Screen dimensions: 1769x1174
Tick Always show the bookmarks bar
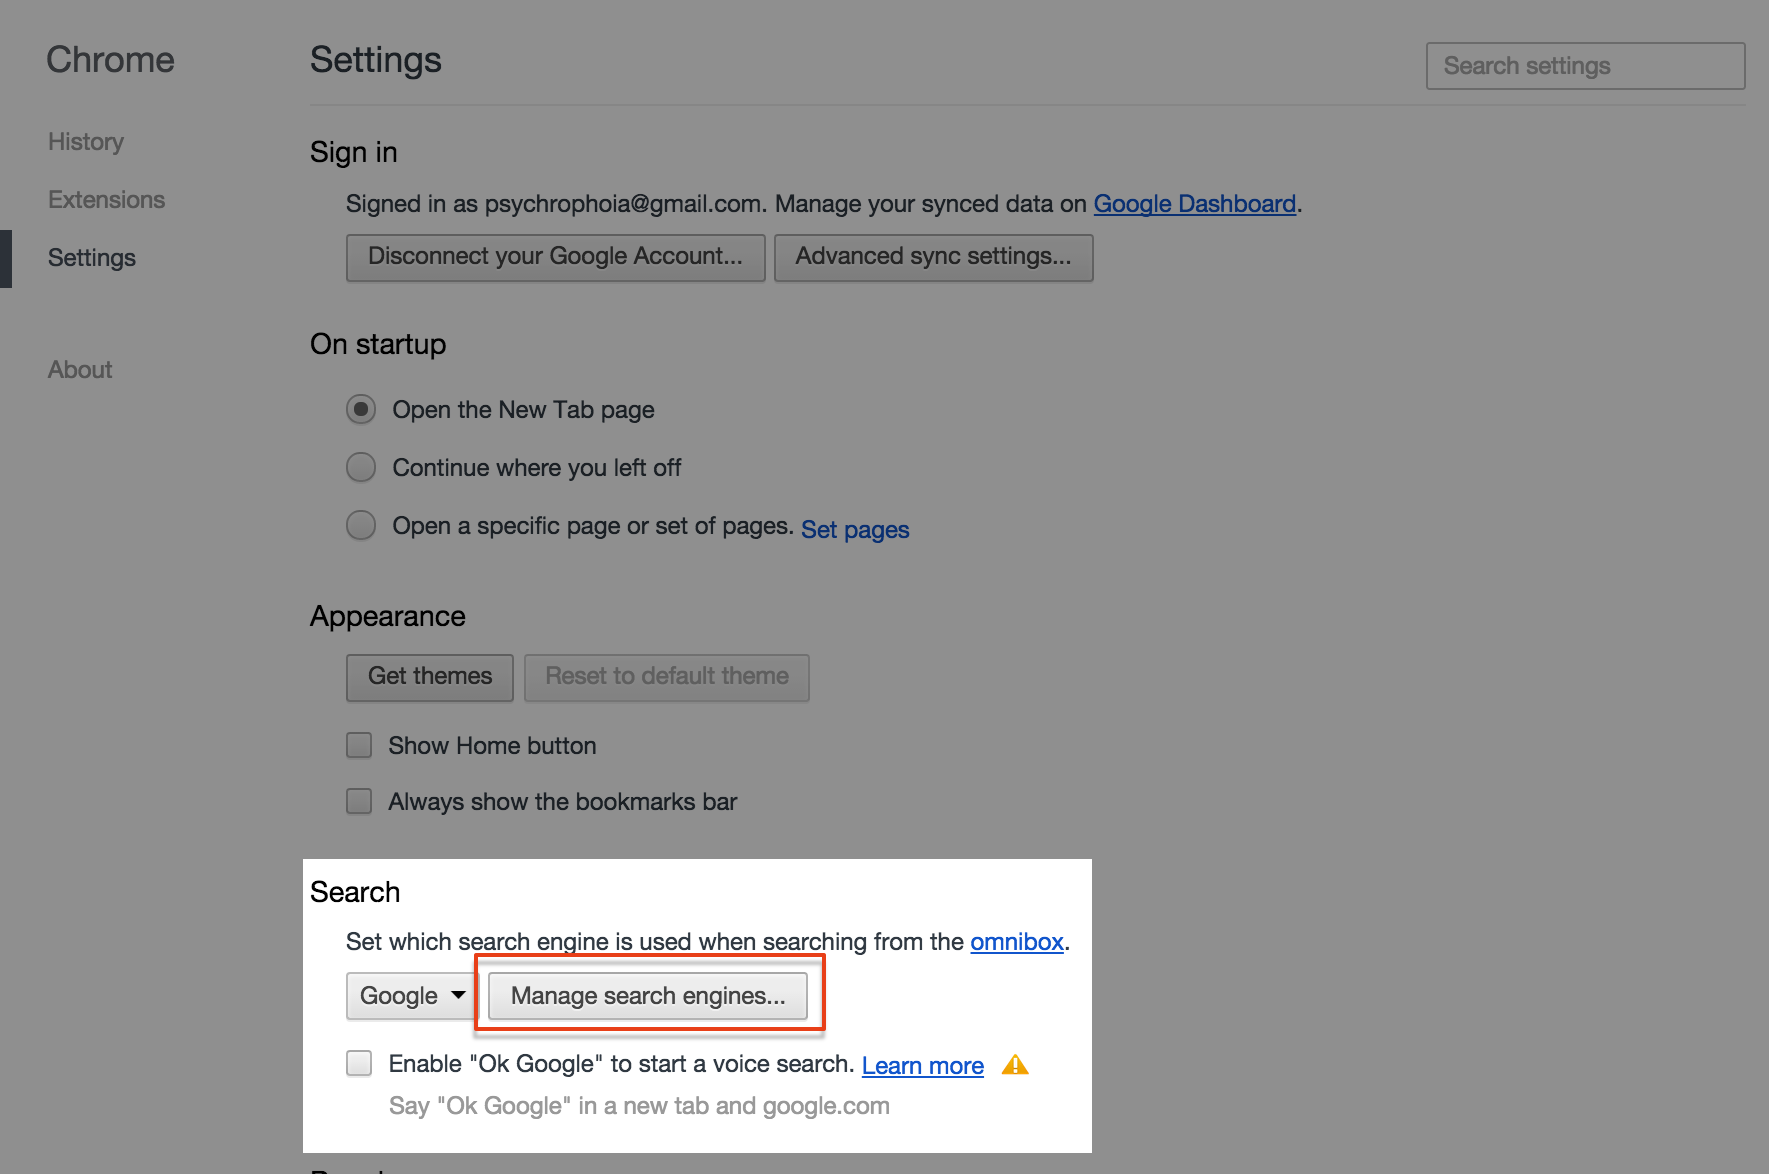359,802
